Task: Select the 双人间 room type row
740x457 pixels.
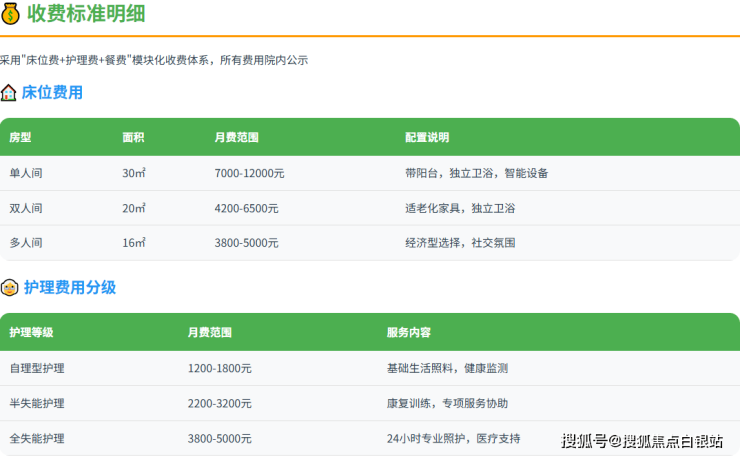Action: coord(26,208)
